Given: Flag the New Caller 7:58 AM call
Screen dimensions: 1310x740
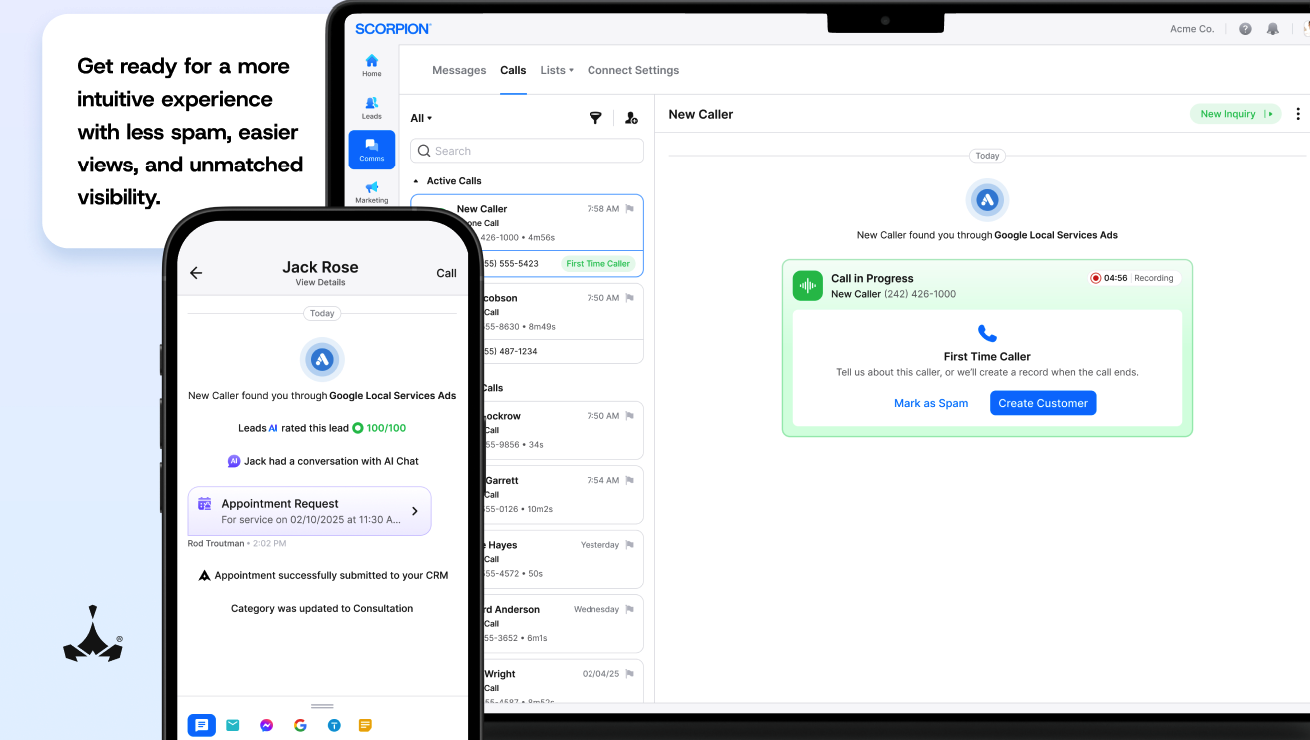Looking at the screenshot, I should pyautogui.click(x=630, y=209).
